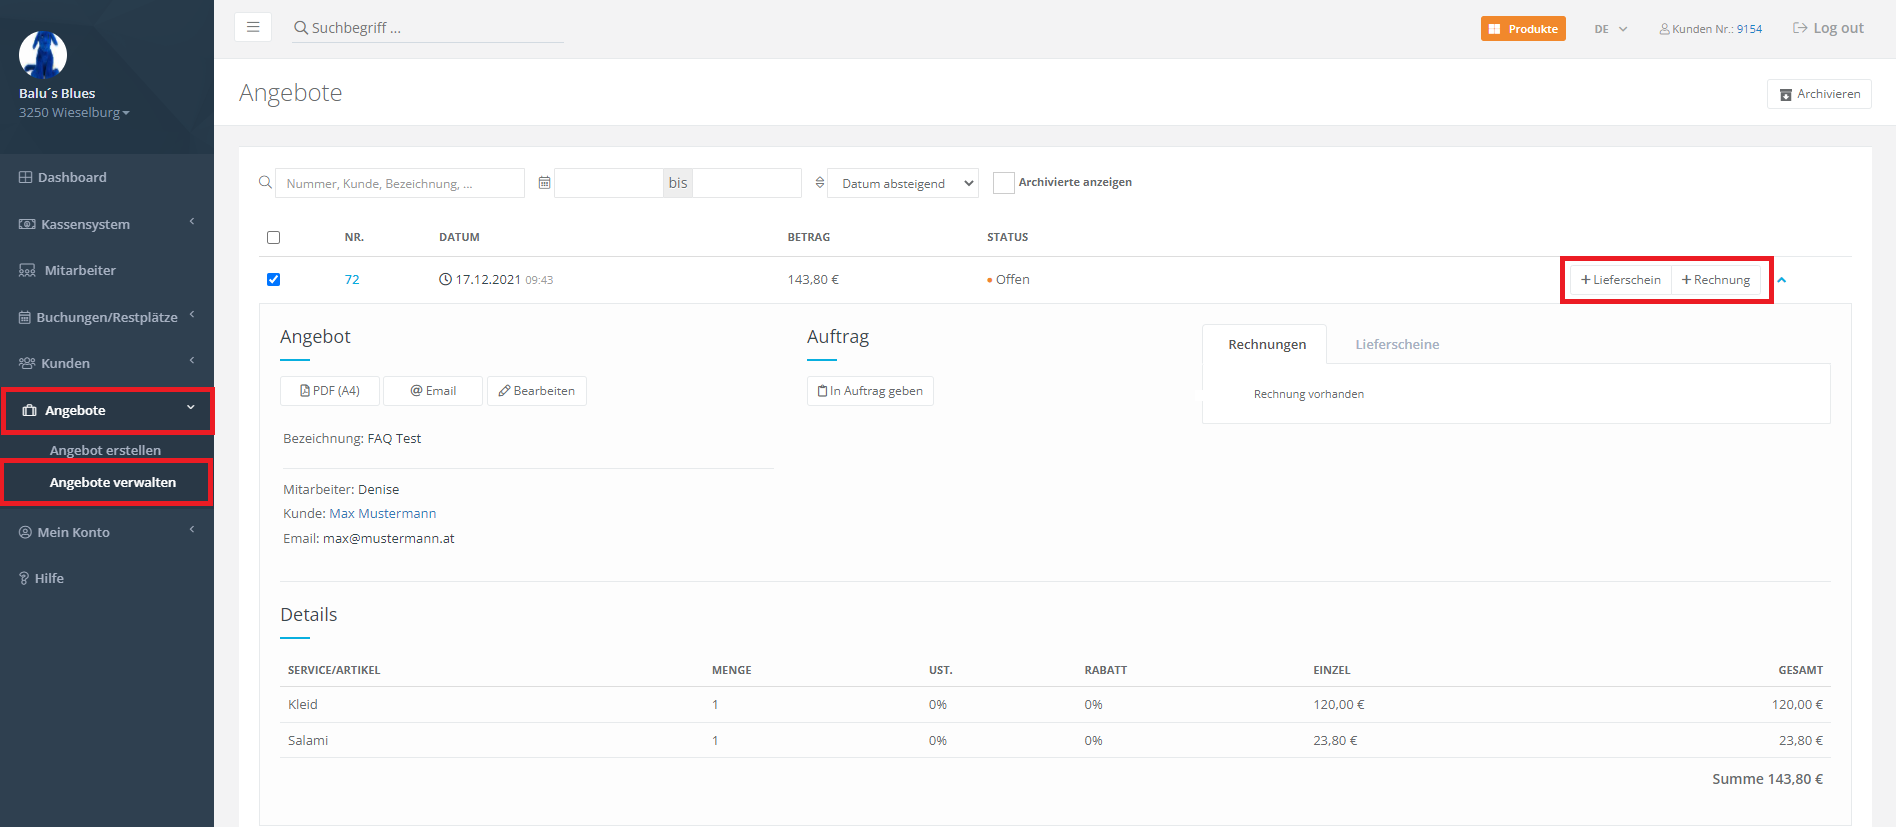
Task: Click the Email button for the offer
Action: point(433,391)
